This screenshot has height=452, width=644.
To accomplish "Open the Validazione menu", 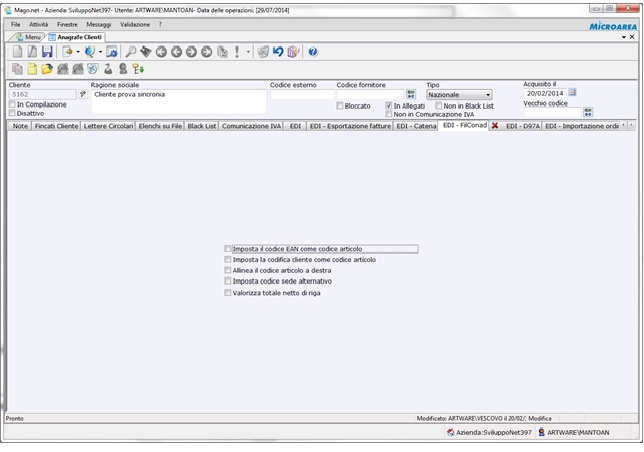I will pyautogui.click(x=135, y=23).
